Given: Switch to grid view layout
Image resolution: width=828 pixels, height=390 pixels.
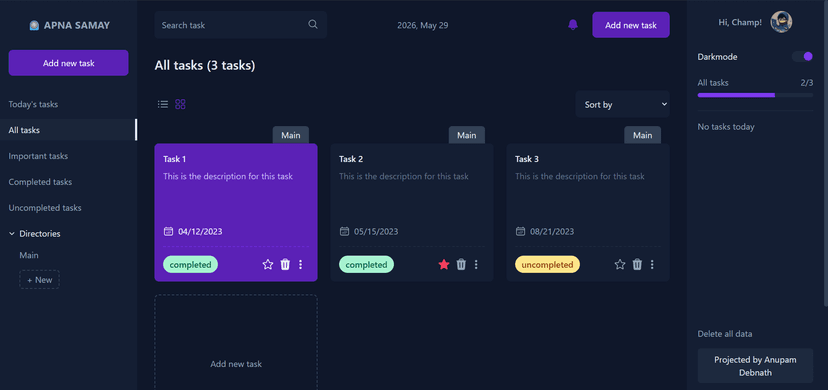Looking at the screenshot, I should point(180,104).
